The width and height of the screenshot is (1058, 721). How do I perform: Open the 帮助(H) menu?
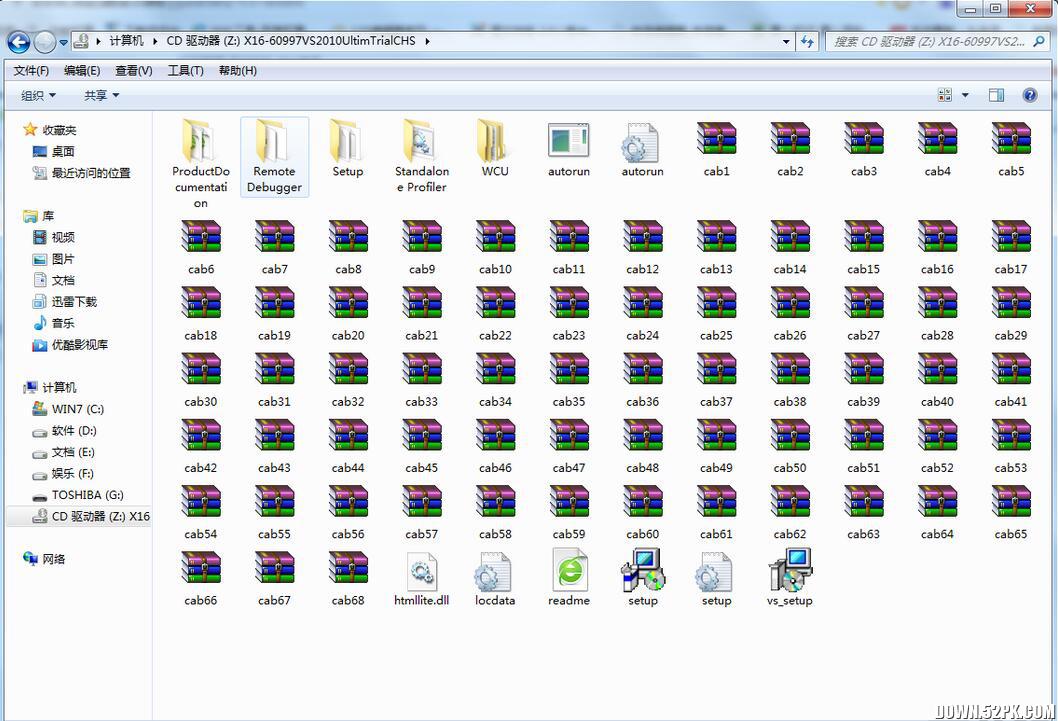click(x=238, y=71)
